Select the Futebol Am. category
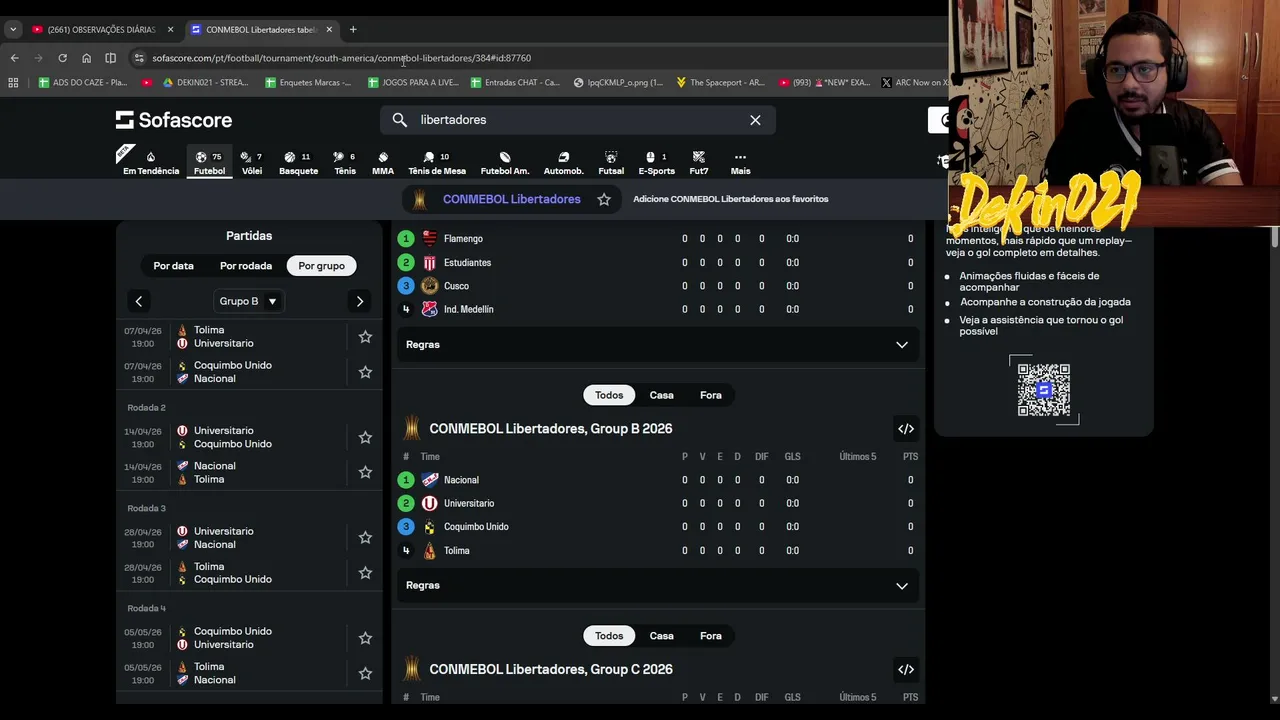 tap(505, 163)
